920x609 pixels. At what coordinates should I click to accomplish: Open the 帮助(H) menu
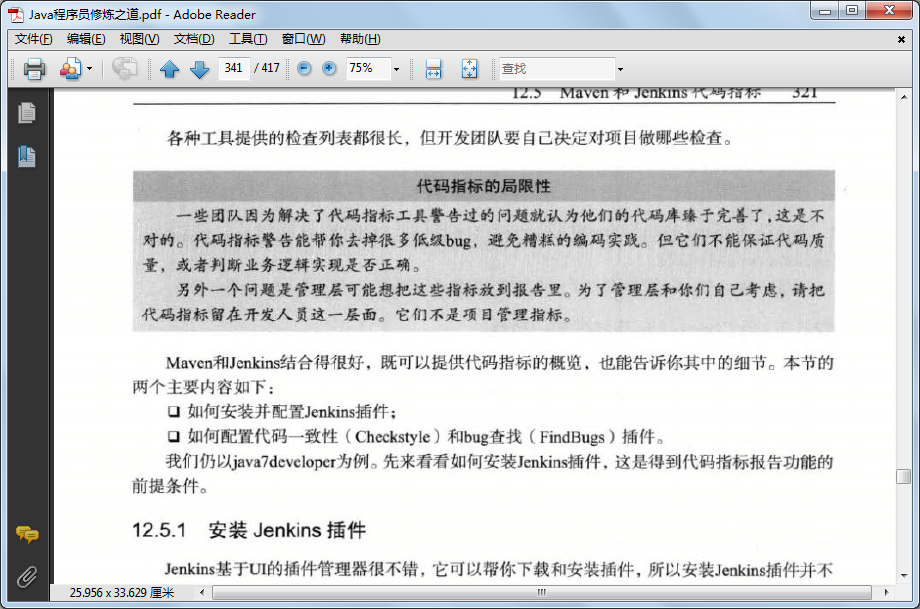pyautogui.click(x=360, y=39)
